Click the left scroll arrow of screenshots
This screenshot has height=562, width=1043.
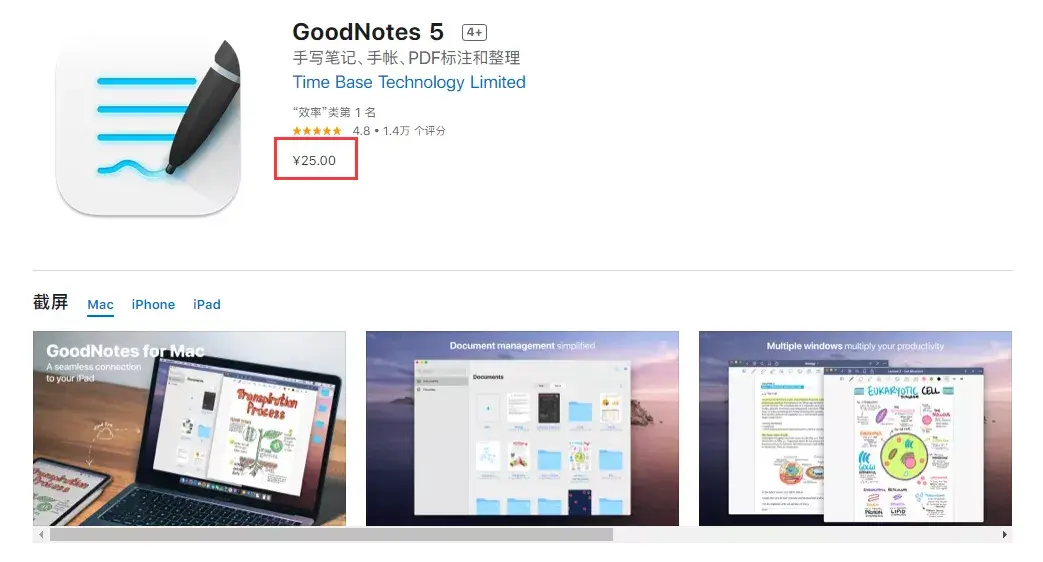(41, 534)
